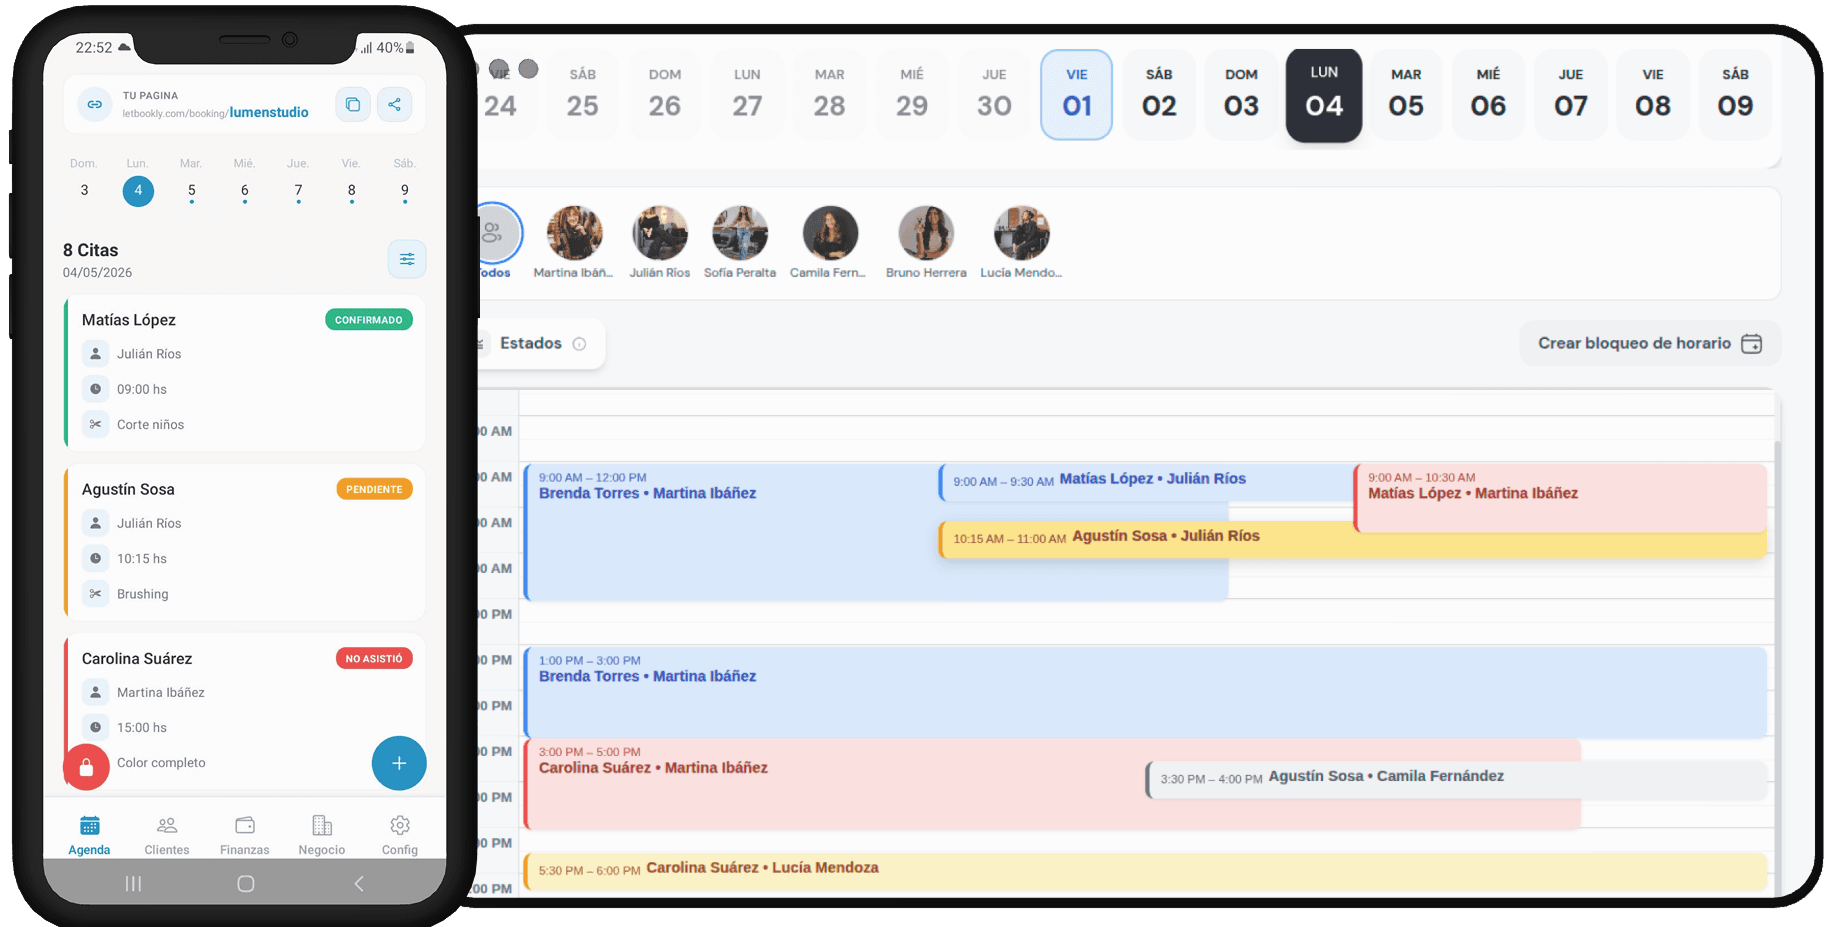Screen dimensions: 1825x927
Task: Tap the blue plus add appointment button
Action: pos(399,763)
